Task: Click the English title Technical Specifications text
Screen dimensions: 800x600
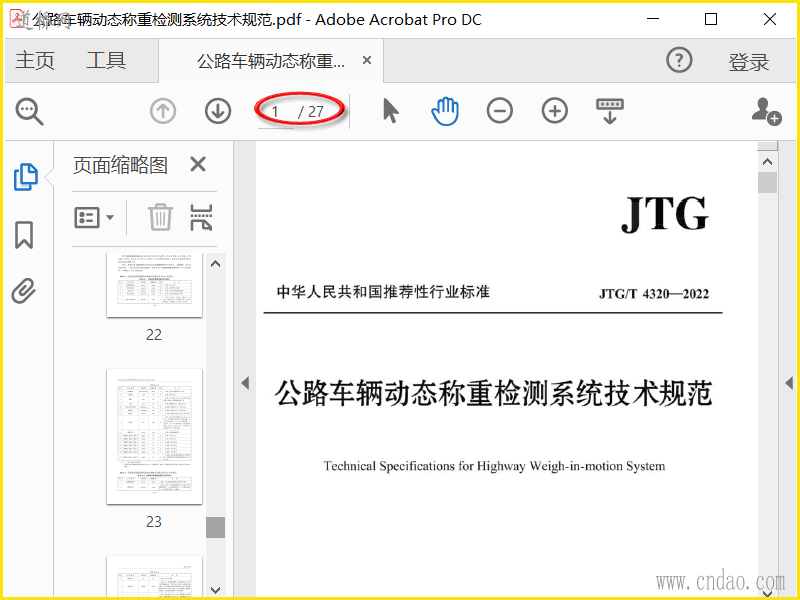Action: coord(494,466)
